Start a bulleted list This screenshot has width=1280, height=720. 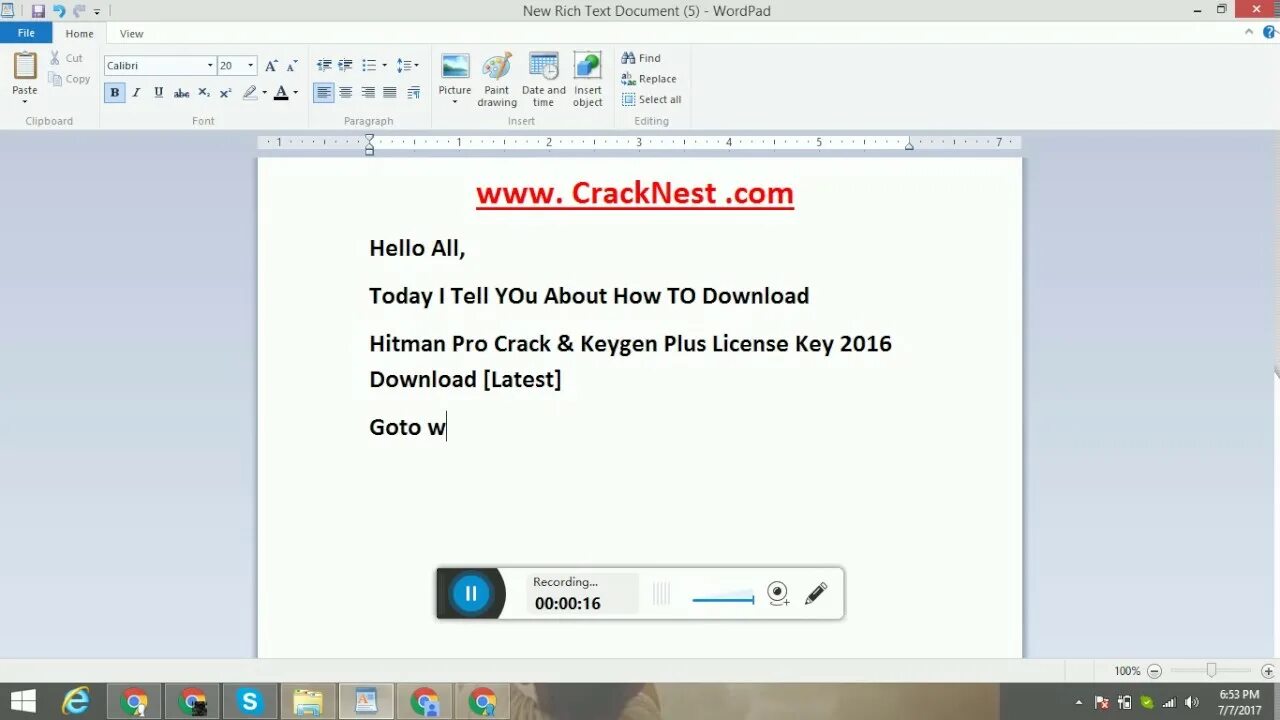tap(369, 65)
